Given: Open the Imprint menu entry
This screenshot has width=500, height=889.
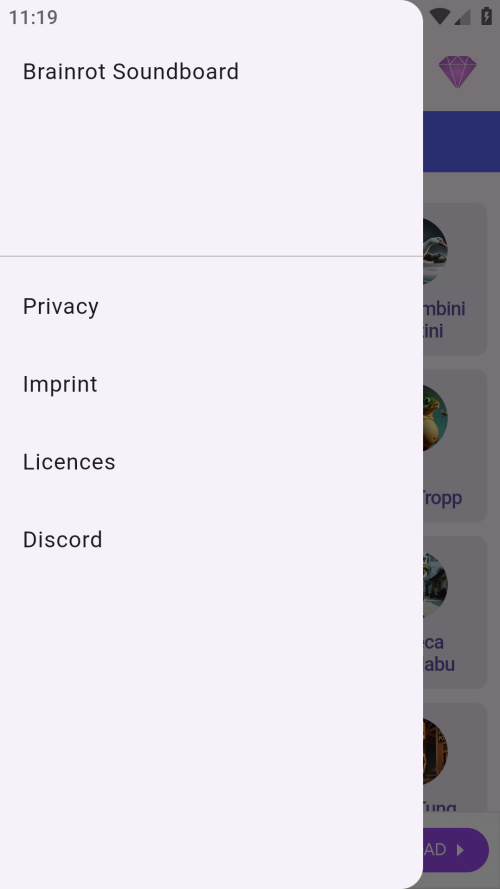Looking at the screenshot, I should (211, 384).
